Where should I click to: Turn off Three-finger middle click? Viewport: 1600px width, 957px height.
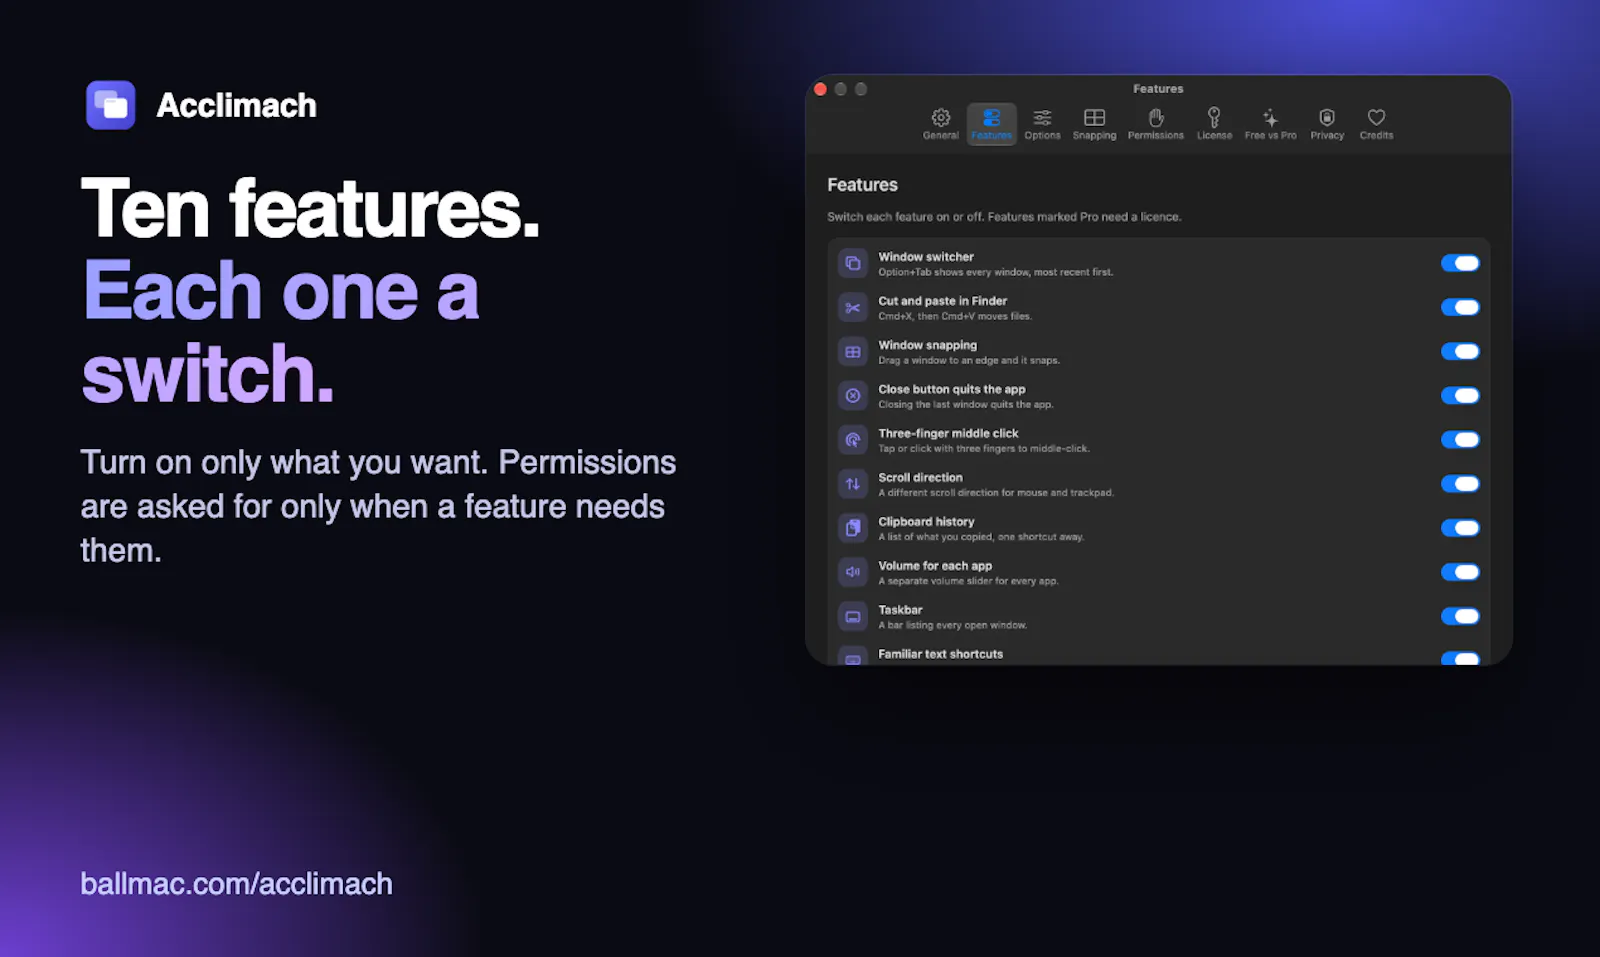click(1460, 439)
